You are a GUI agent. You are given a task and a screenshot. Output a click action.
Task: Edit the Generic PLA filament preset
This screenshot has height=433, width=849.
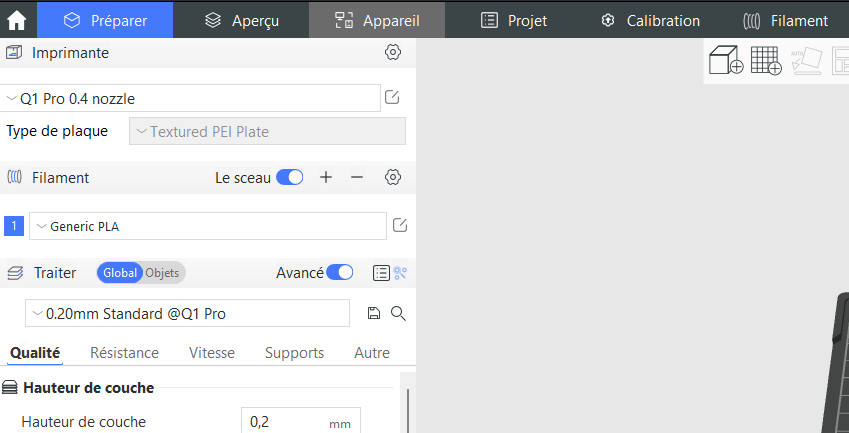click(x=400, y=225)
